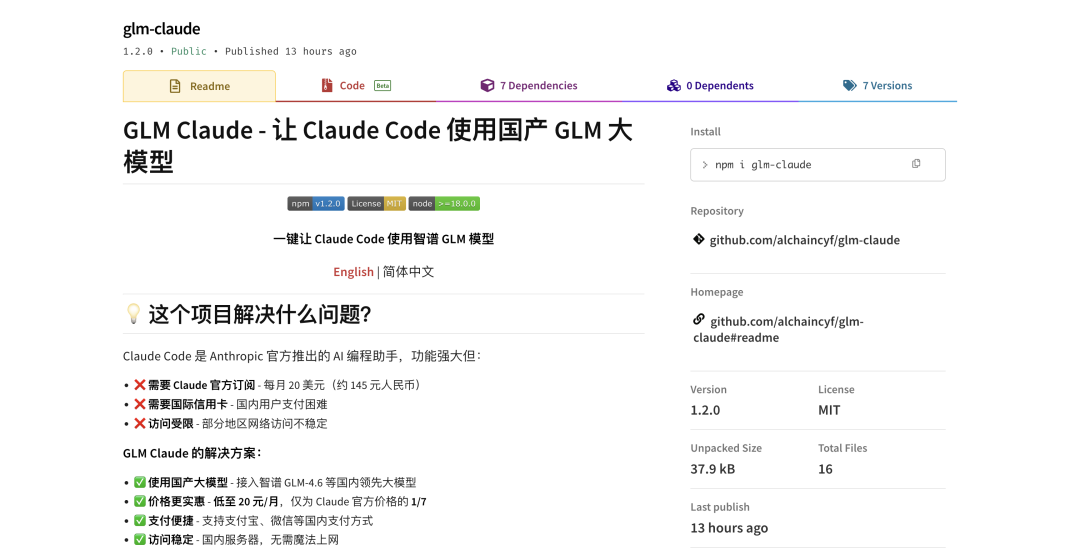This screenshot has width=1080, height=555.
Task: Switch to the Code tab
Action: (x=355, y=86)
